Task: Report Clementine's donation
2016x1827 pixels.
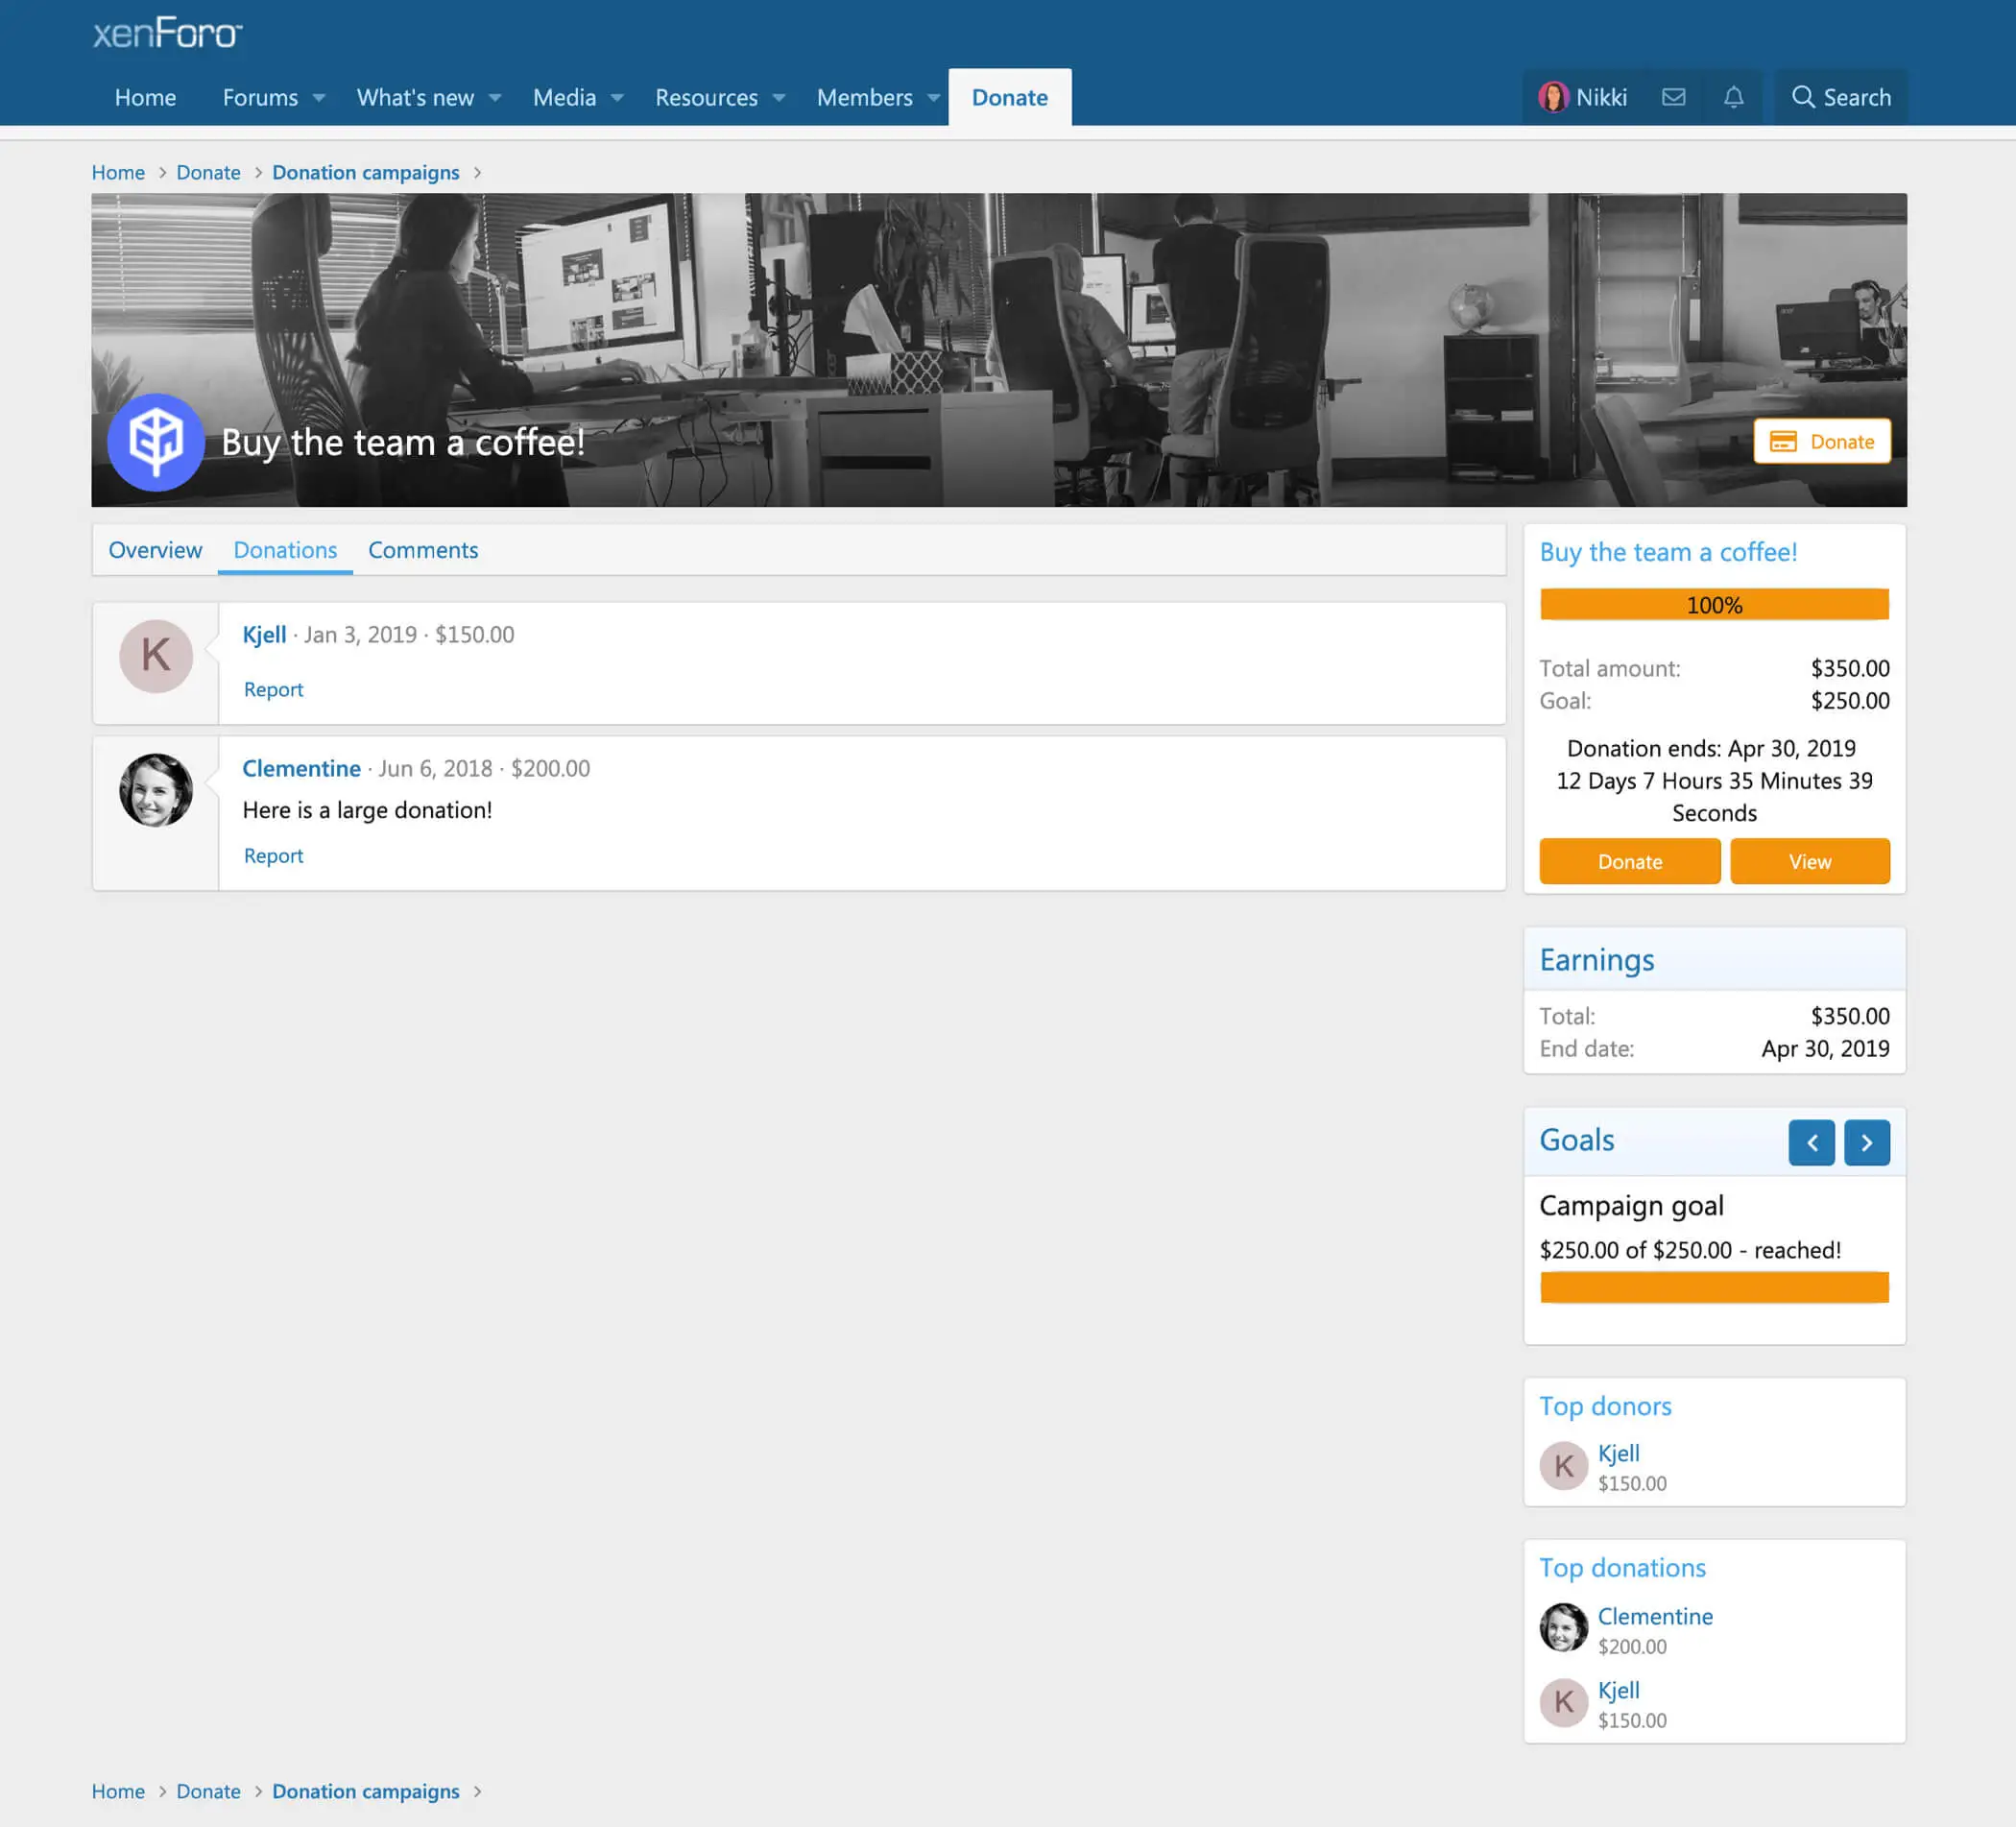Action: [x=273, y=856]
